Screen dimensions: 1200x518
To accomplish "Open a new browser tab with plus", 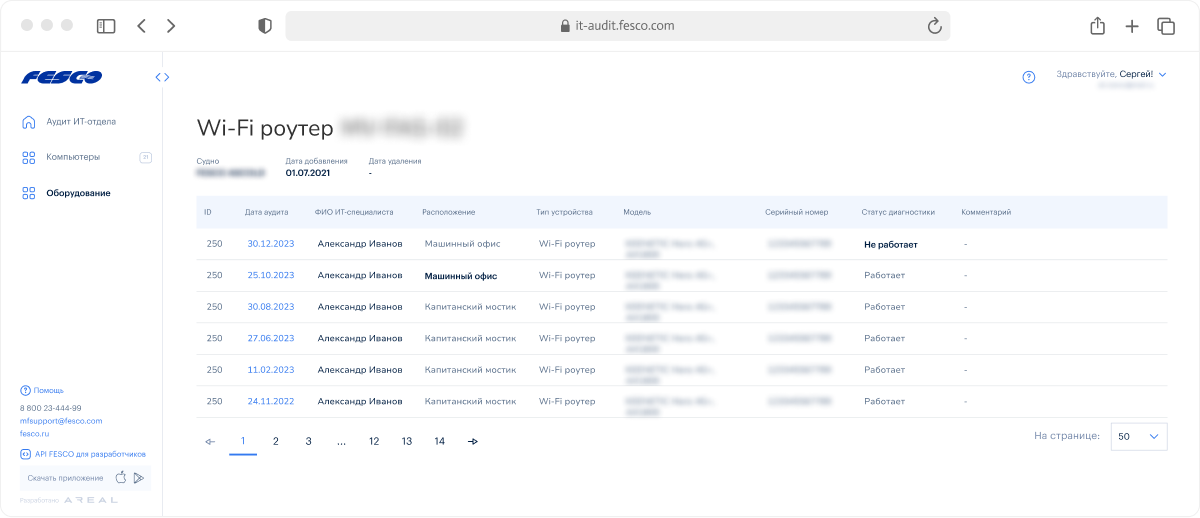I will coord(1132,26).
